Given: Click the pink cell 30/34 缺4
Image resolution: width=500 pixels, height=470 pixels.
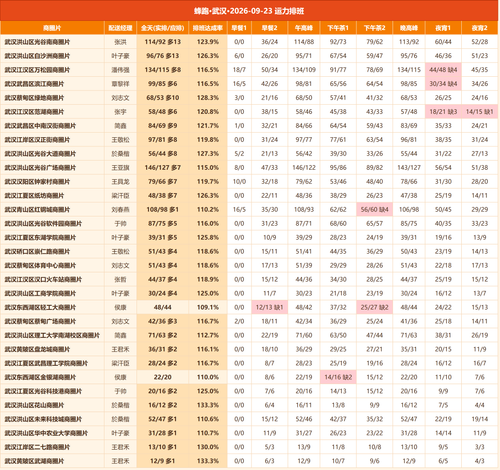Looking at the screenshot, I should (443, 84).
